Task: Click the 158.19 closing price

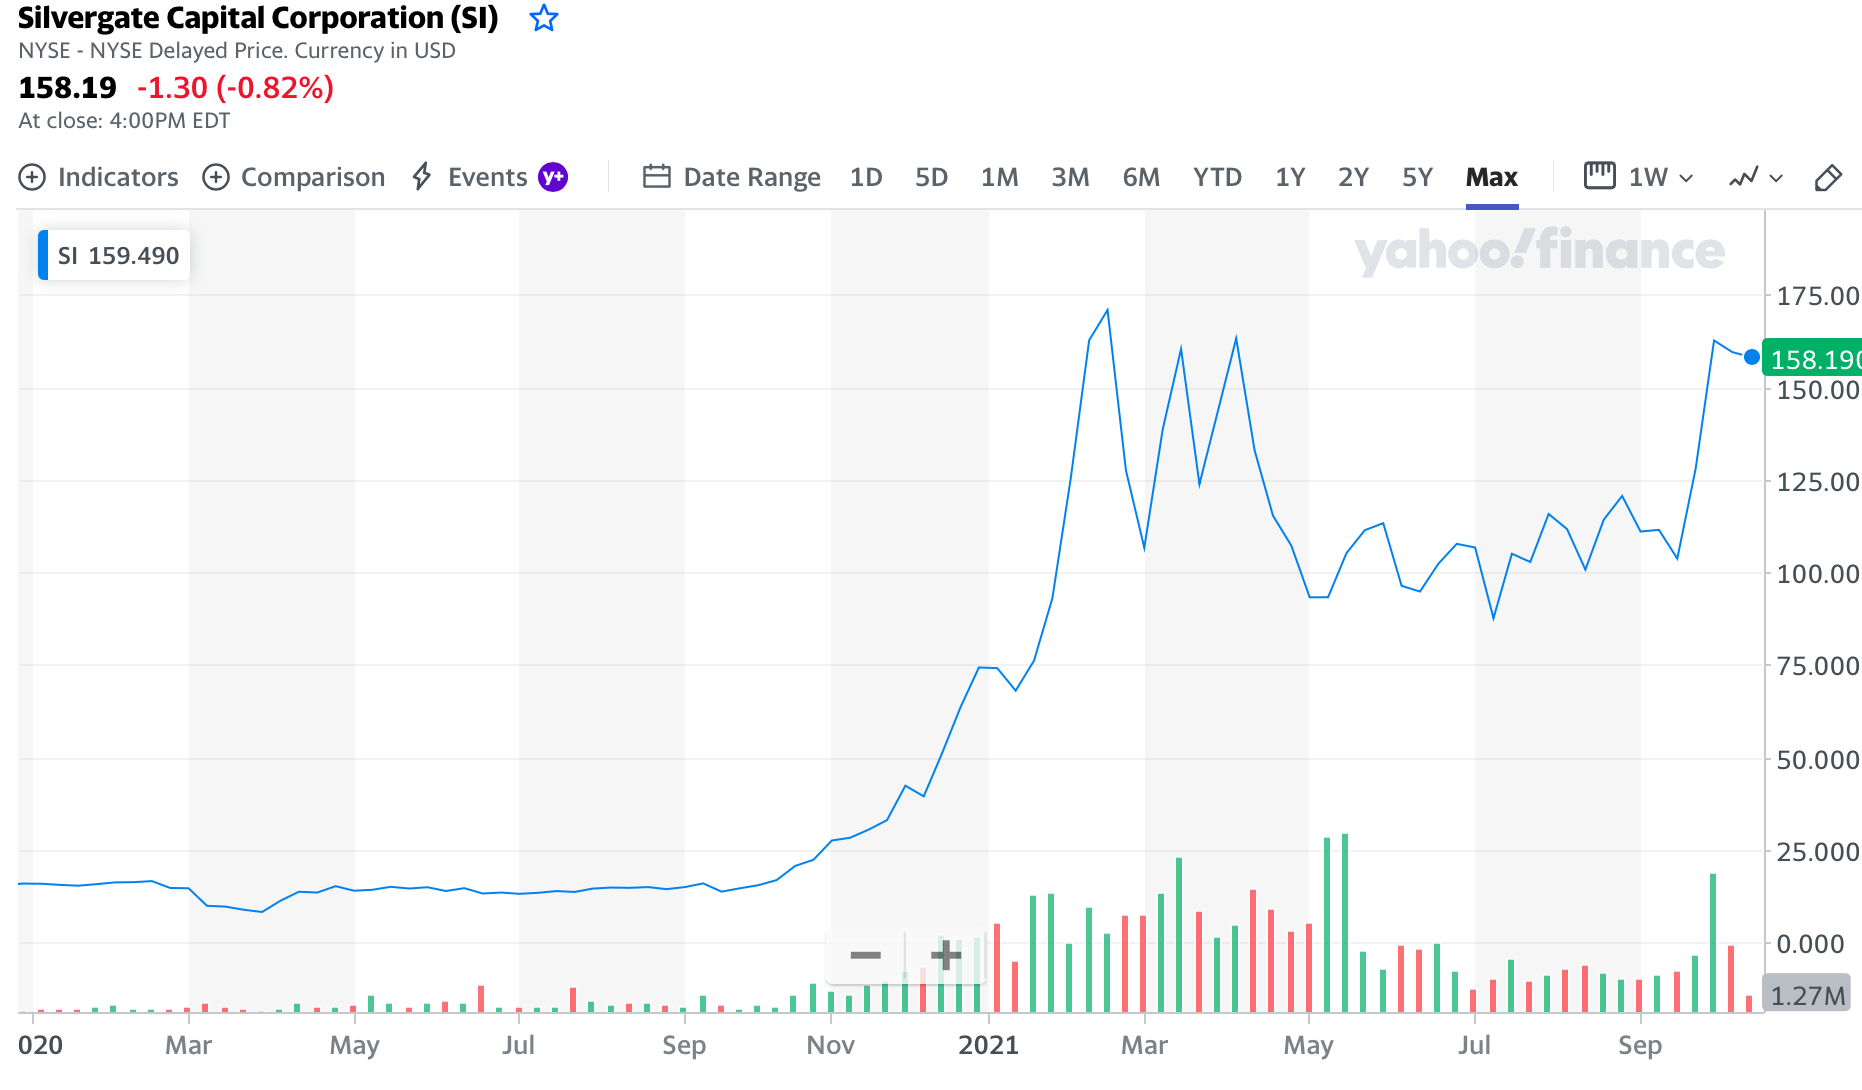Action: tap(68, 88)
